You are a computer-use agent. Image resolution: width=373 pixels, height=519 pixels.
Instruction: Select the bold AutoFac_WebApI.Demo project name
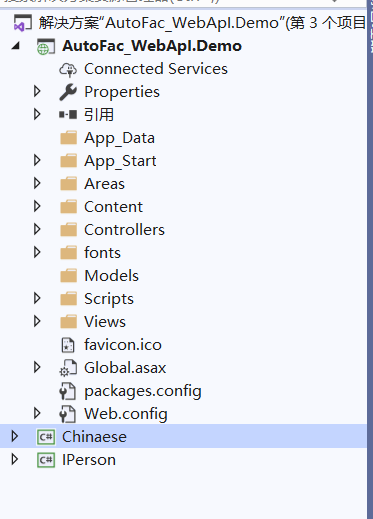click(152, 46)
